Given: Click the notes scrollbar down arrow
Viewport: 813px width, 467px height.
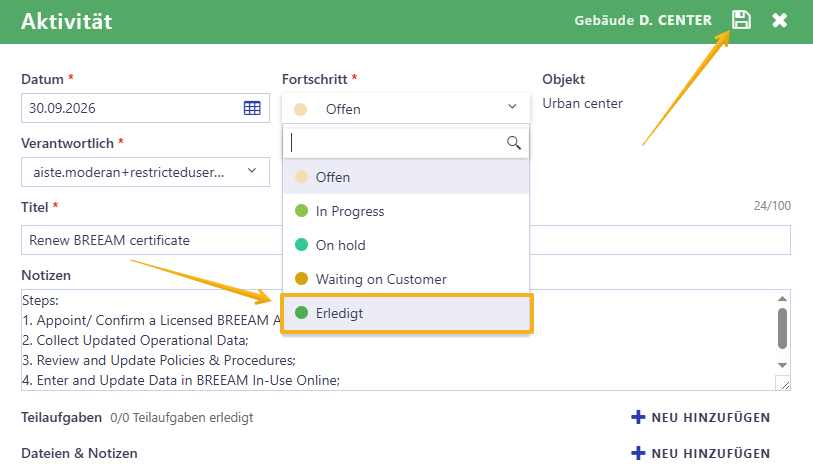Looking at the screenshot, I should click(782, 365).
